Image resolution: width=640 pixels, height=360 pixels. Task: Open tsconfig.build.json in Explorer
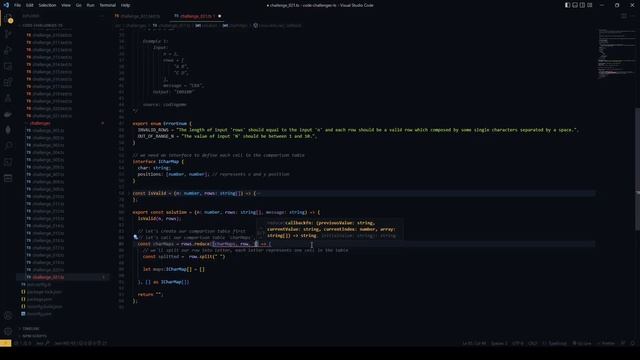coord(45,307)
